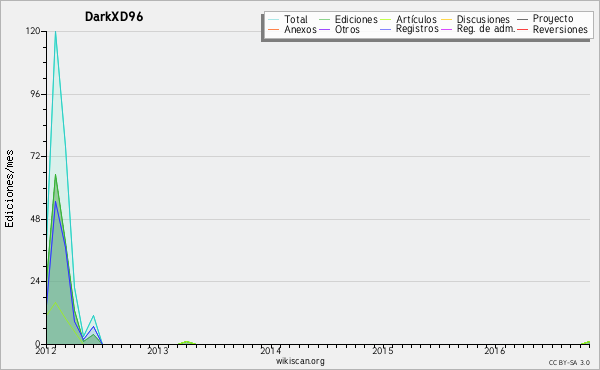
Task: Click the Ediciones/mes y-axis label
Action: coord(9,189)
